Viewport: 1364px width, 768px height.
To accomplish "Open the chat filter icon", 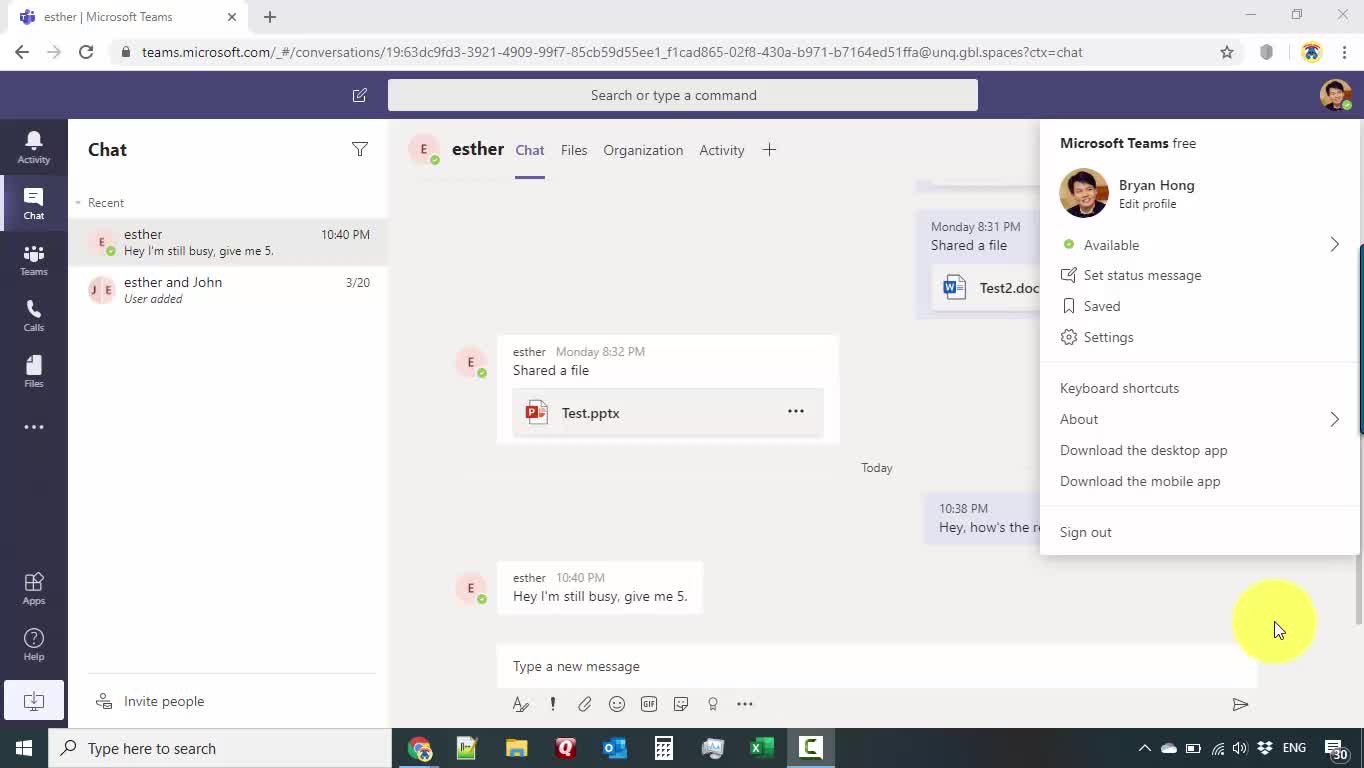I will [359, 149].
